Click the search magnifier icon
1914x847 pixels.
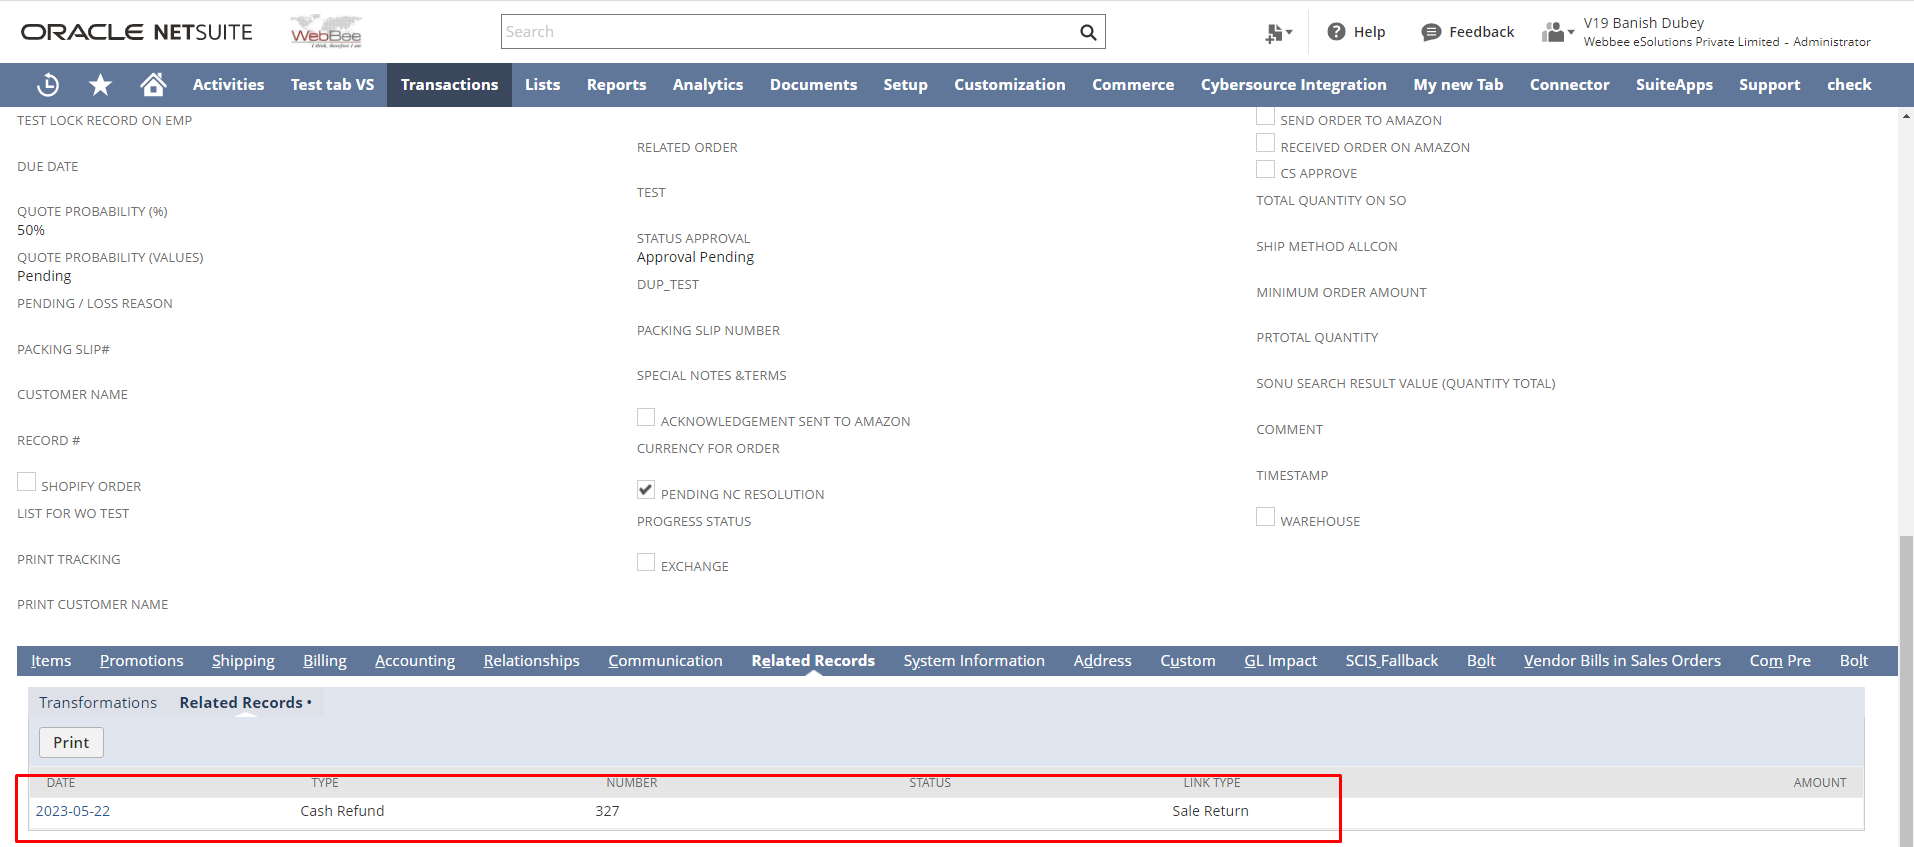coord(1088,32)
